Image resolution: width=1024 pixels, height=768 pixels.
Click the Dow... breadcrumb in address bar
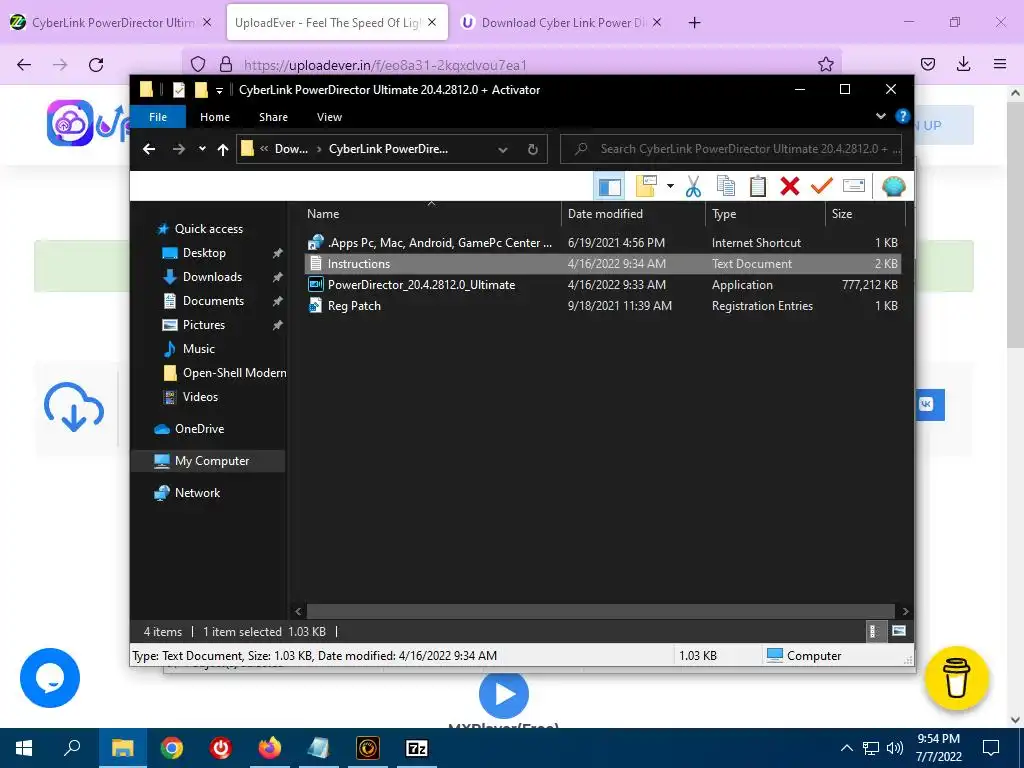[291, 149]
